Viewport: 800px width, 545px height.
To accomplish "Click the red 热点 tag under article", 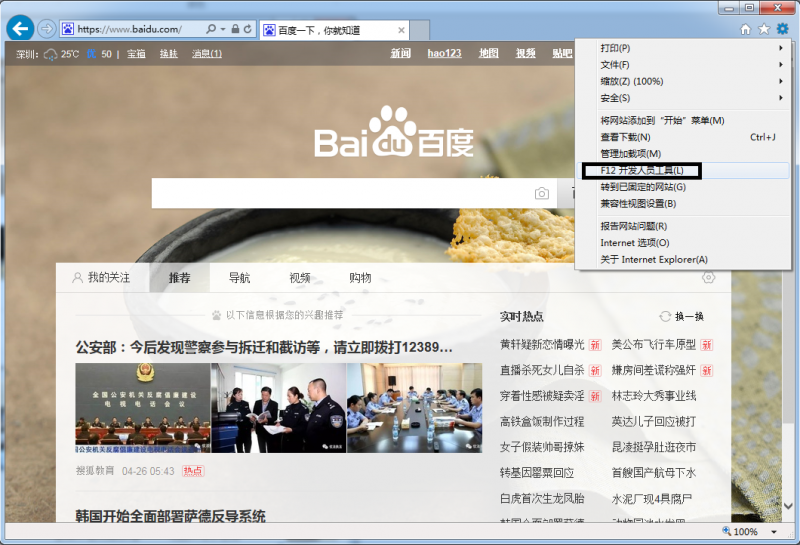I will click(x=193, y=471).
